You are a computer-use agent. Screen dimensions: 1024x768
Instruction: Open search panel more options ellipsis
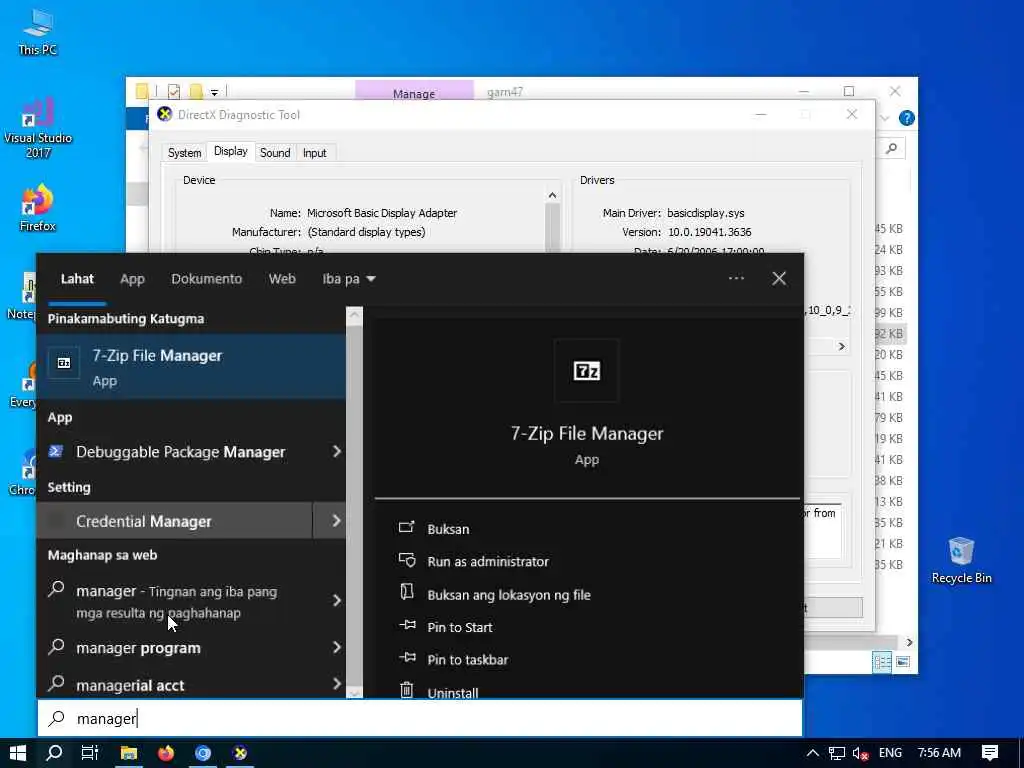click(736, 278)
